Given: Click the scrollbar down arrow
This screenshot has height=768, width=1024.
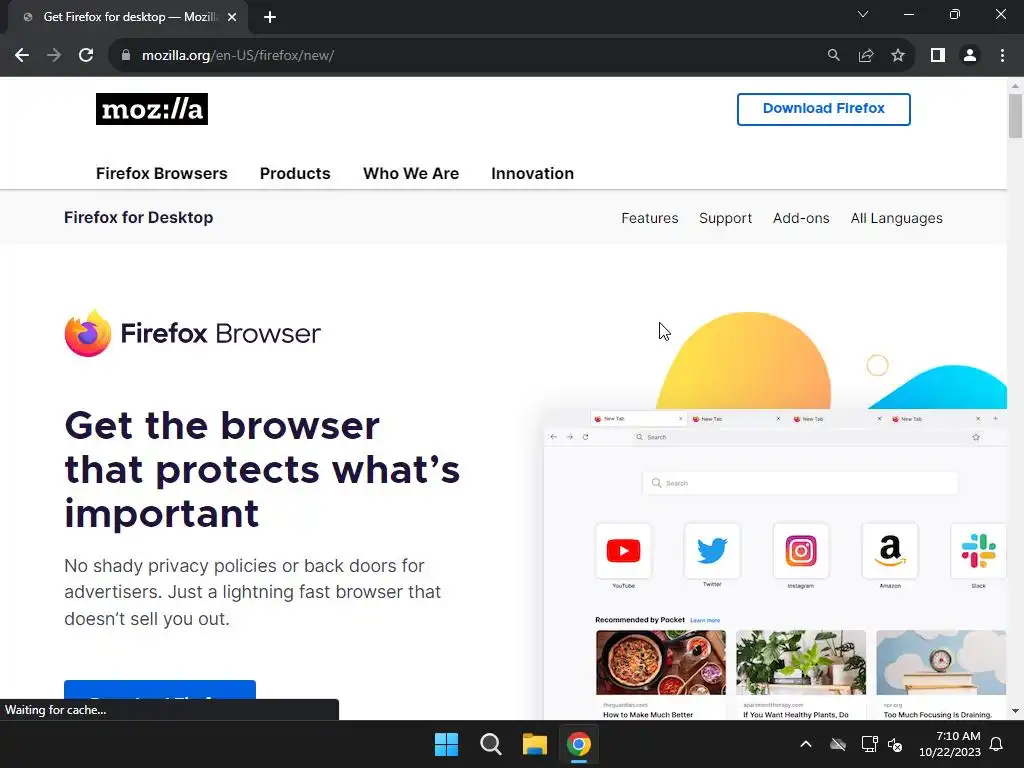Looking at the screenshot, I should (1015, 711).
